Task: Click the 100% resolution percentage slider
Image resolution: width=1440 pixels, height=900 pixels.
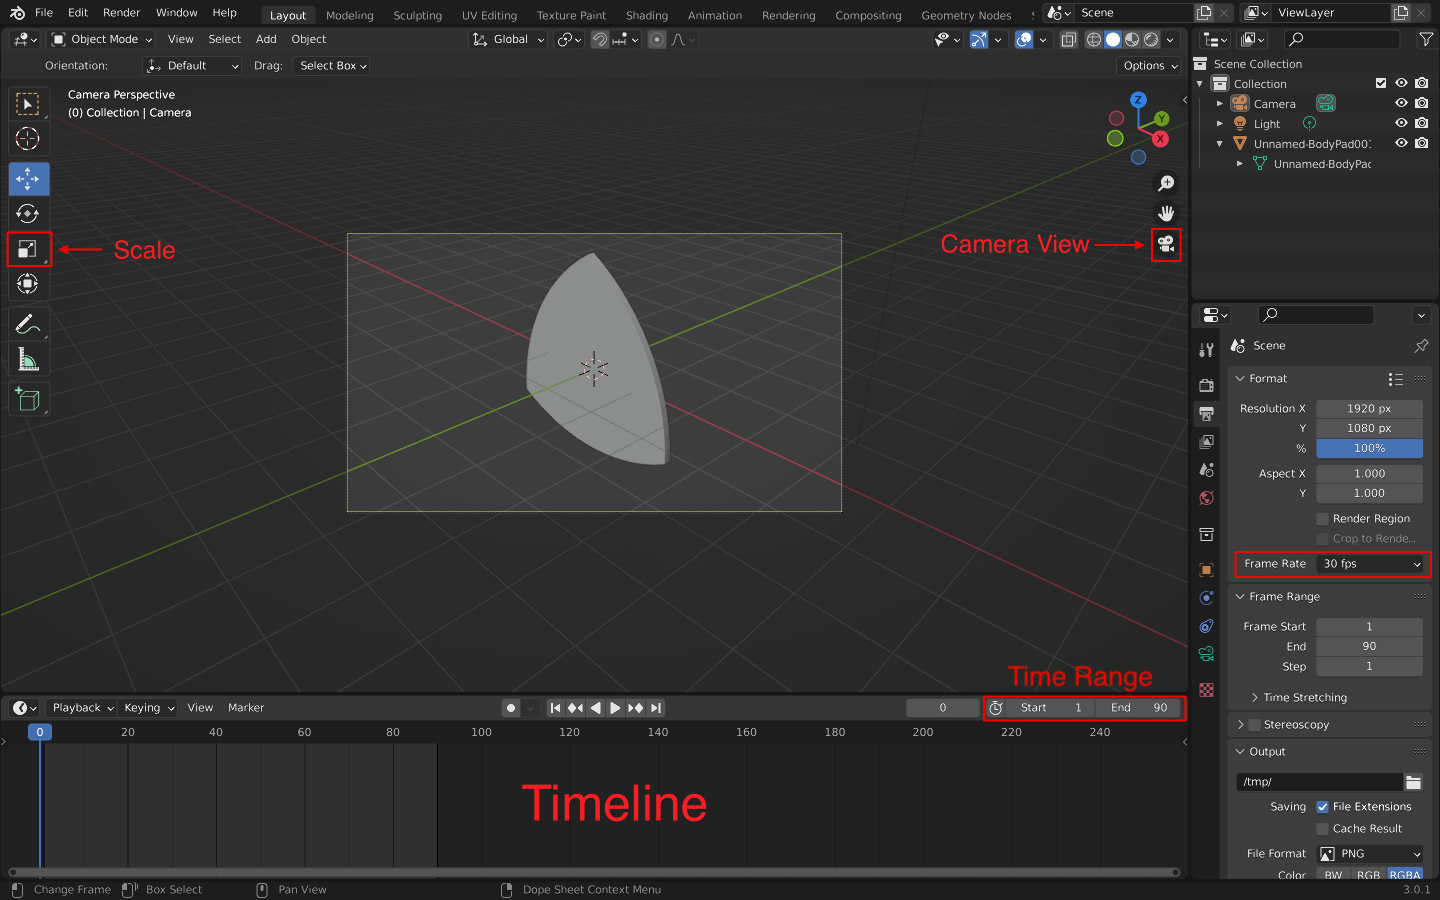Action: [x=1369, y=448]
